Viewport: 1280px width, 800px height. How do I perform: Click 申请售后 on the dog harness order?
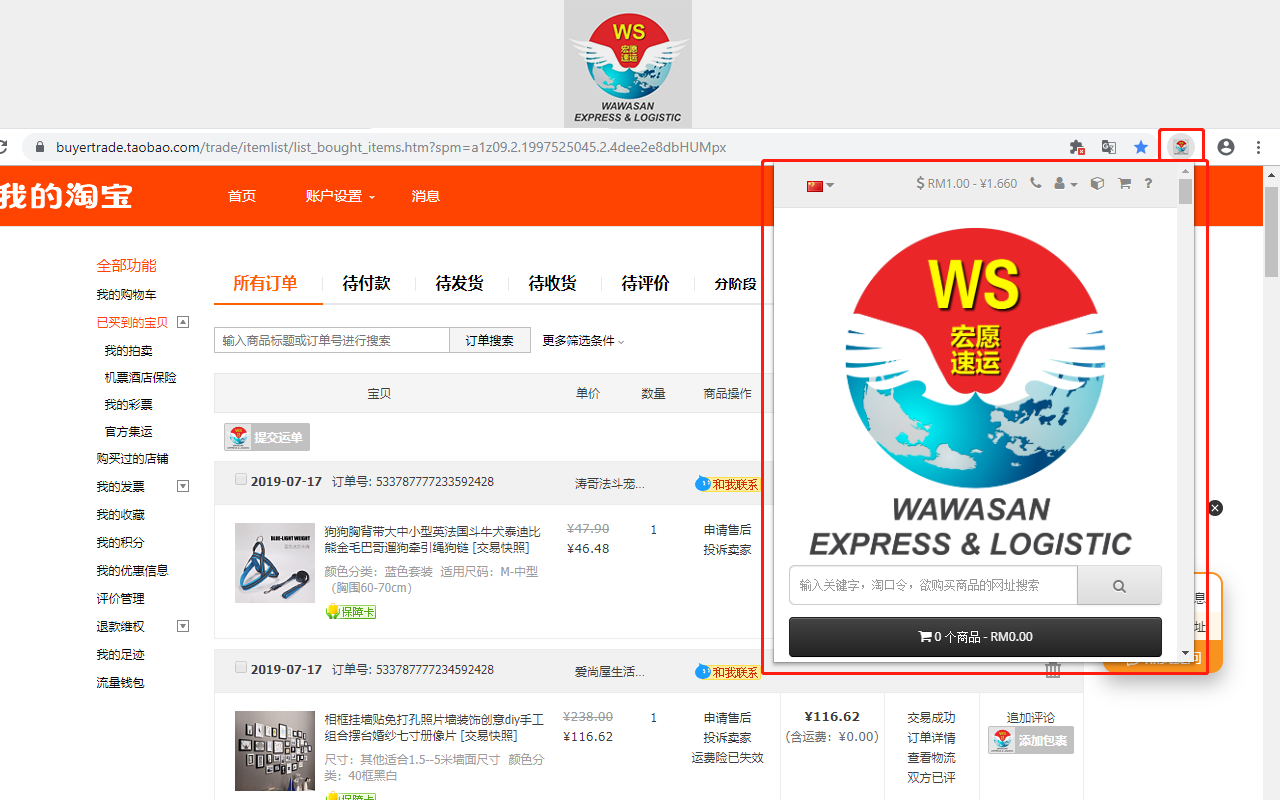727,530
